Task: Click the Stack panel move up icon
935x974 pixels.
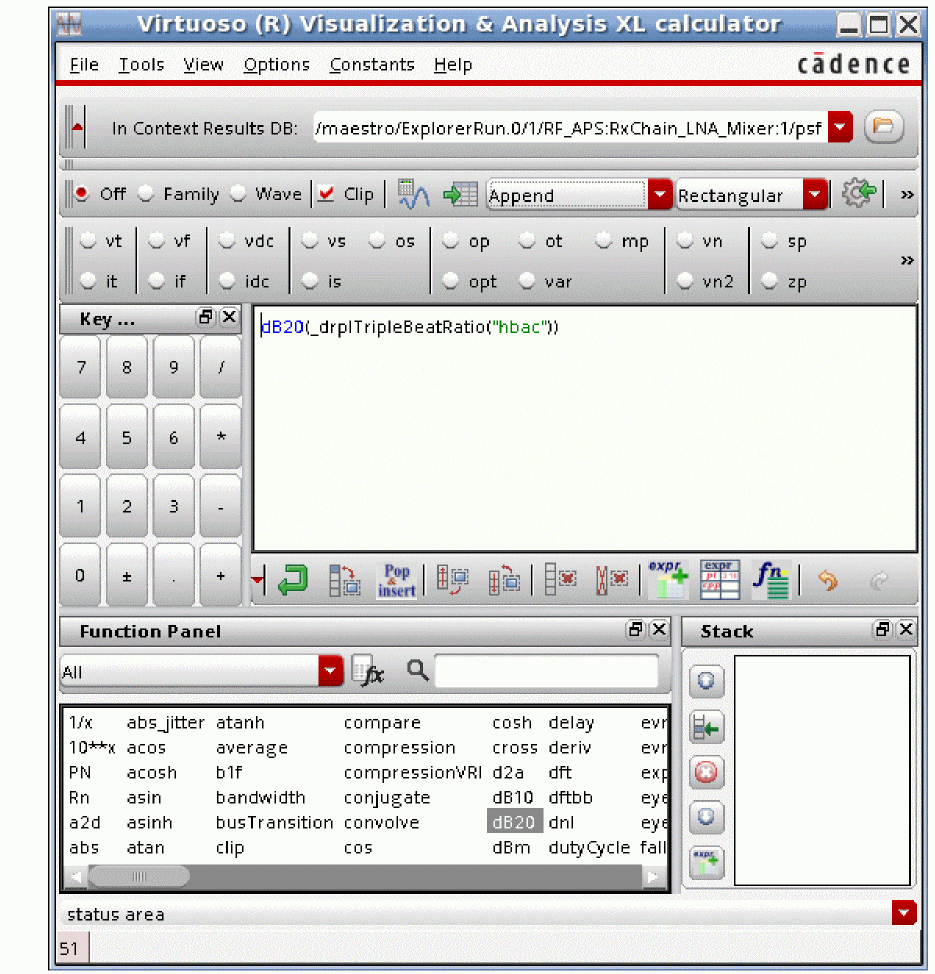Action: [x=706, y=681]
